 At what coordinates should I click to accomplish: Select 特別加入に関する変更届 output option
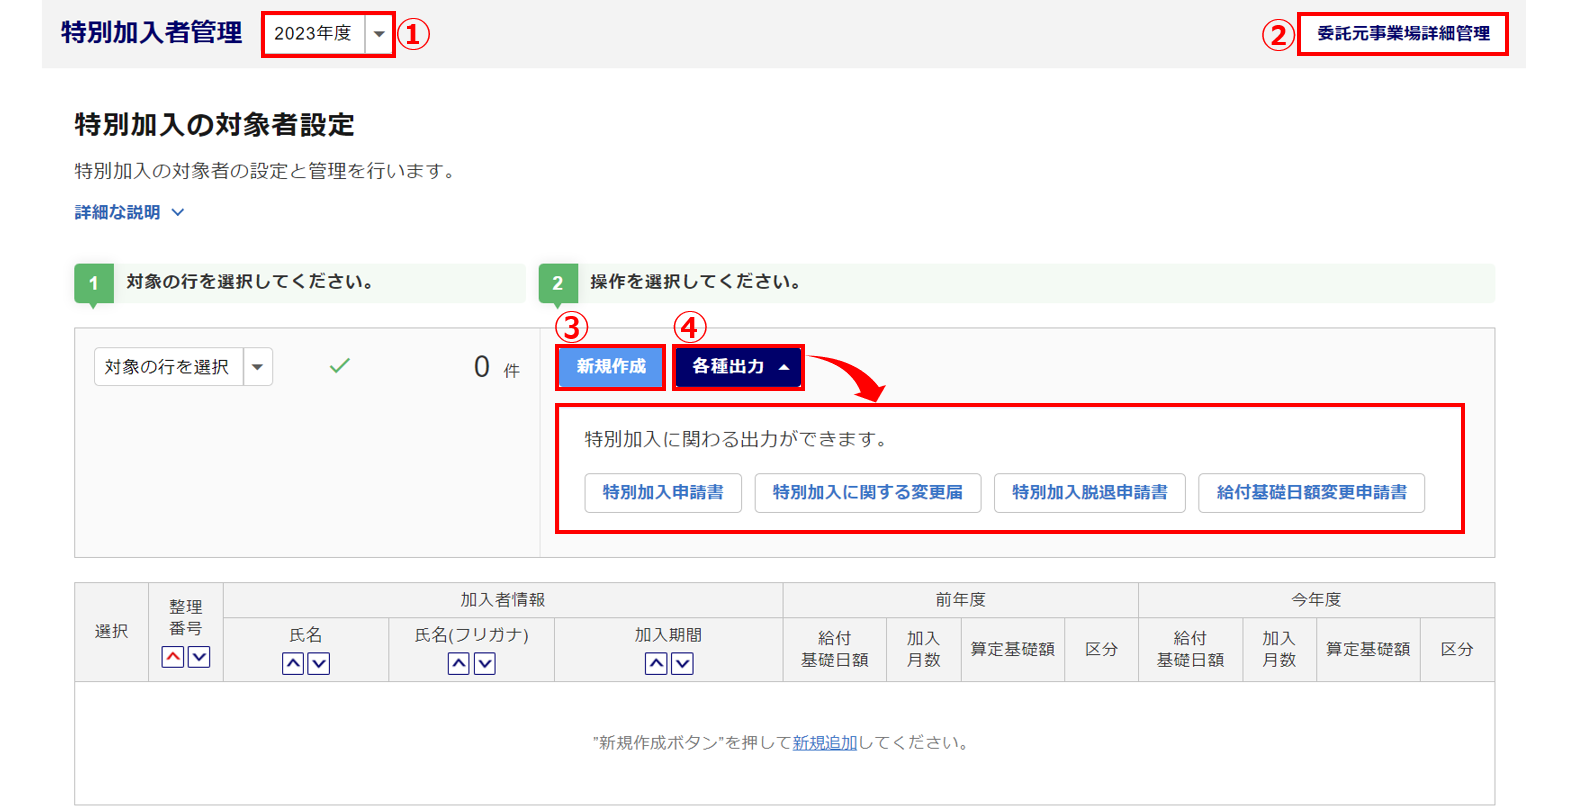[x=867, y=493]
